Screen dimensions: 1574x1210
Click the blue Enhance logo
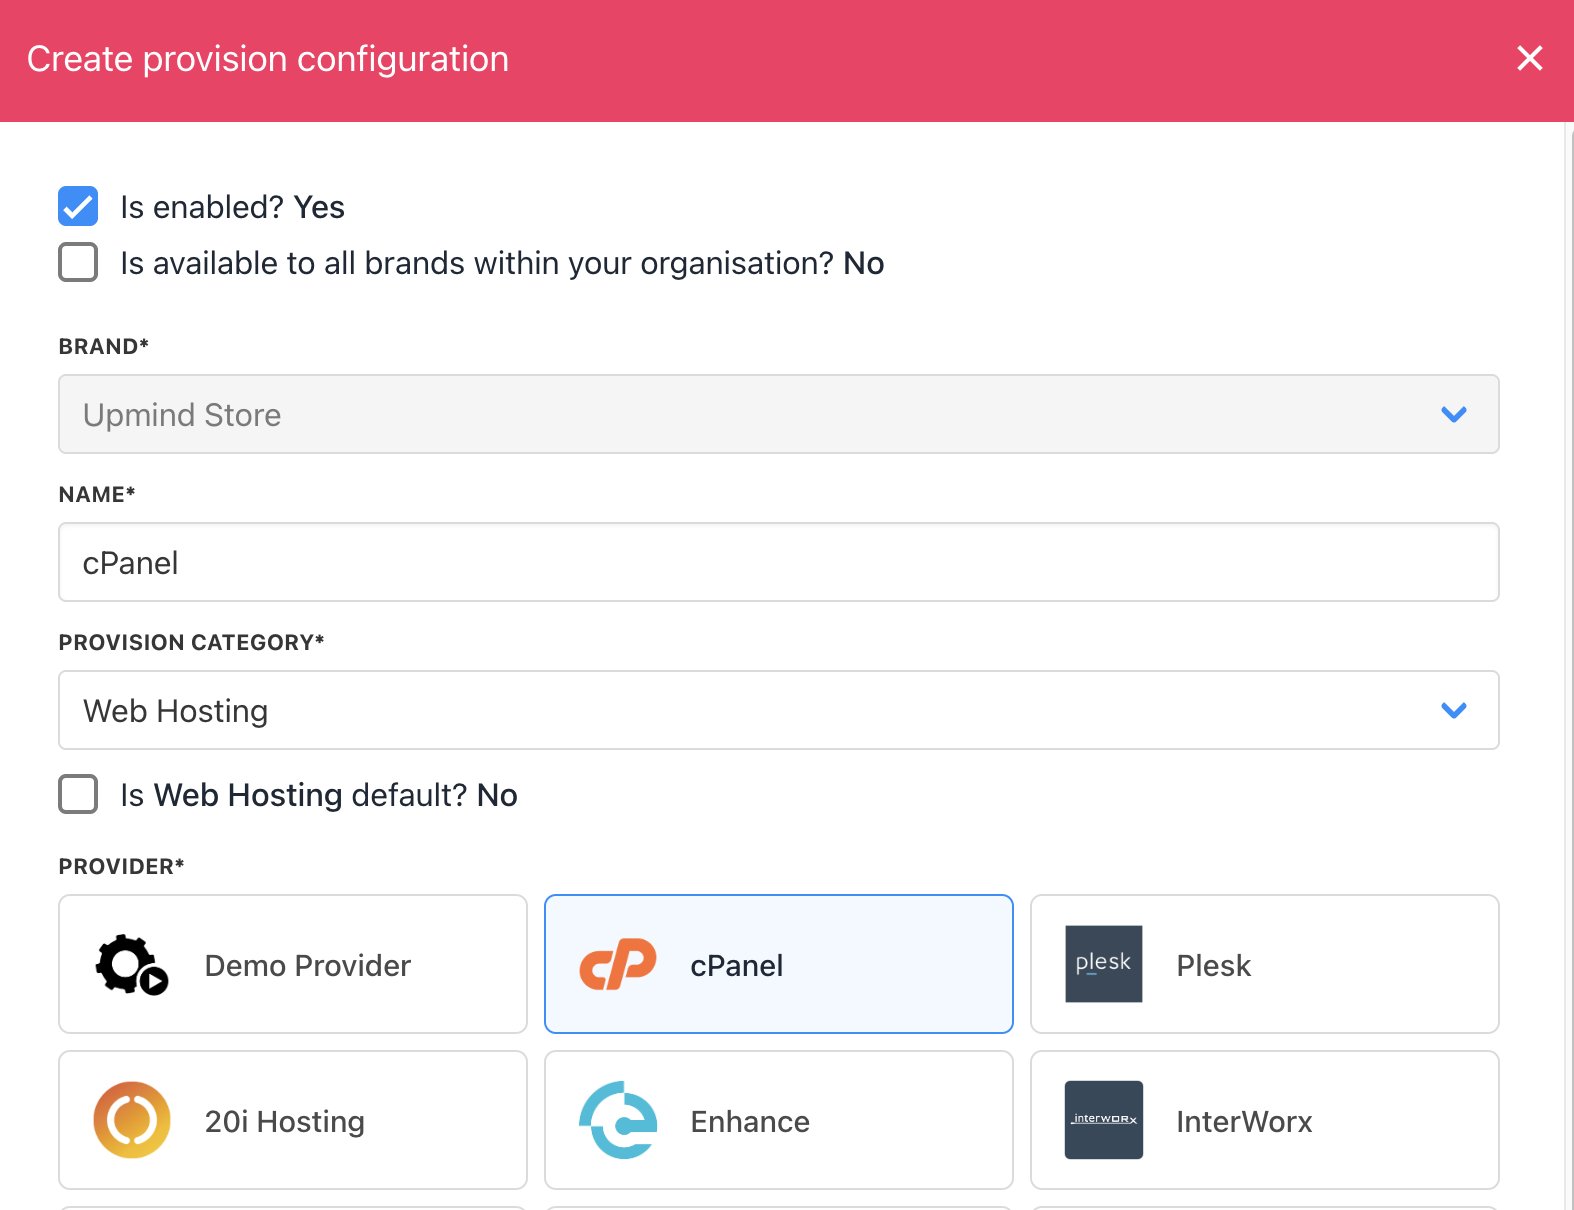click(618, 1120)
